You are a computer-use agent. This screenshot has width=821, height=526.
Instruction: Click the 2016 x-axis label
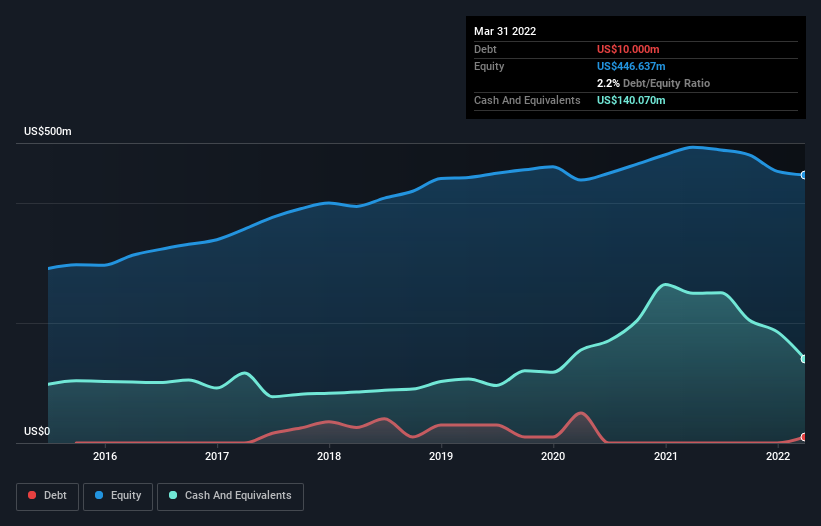pyautogui.click(x=105, y=456)
